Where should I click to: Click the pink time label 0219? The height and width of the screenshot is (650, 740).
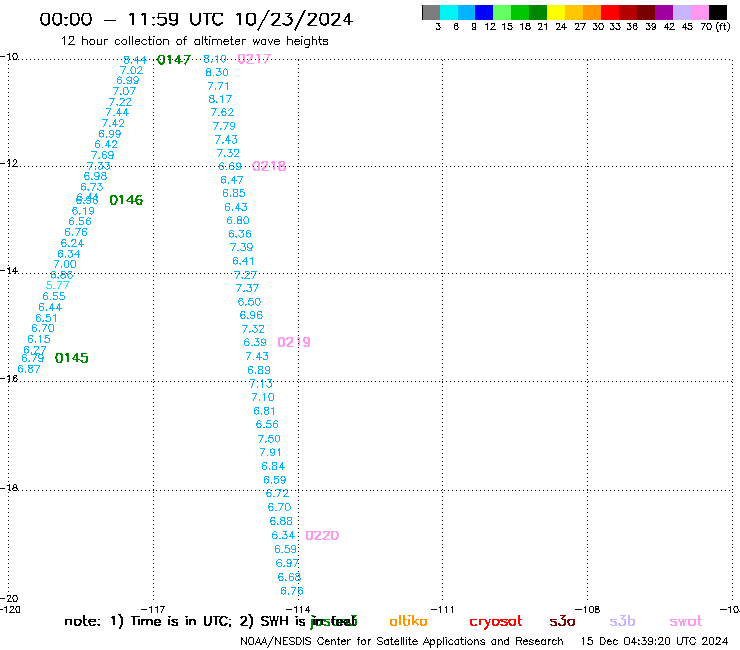[294, 342]
